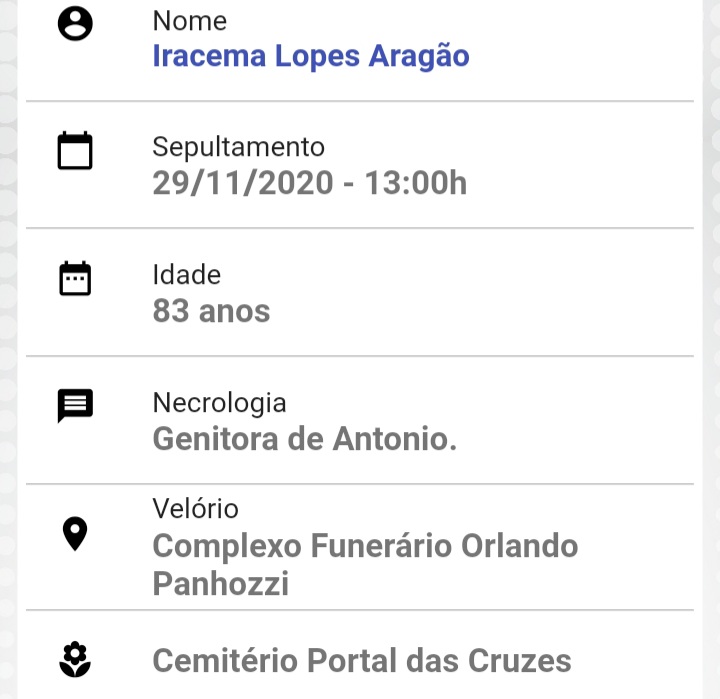The height and width of the screenshot is (699, 720).
Task: Click the Nome field label
Action: [190, 21]
